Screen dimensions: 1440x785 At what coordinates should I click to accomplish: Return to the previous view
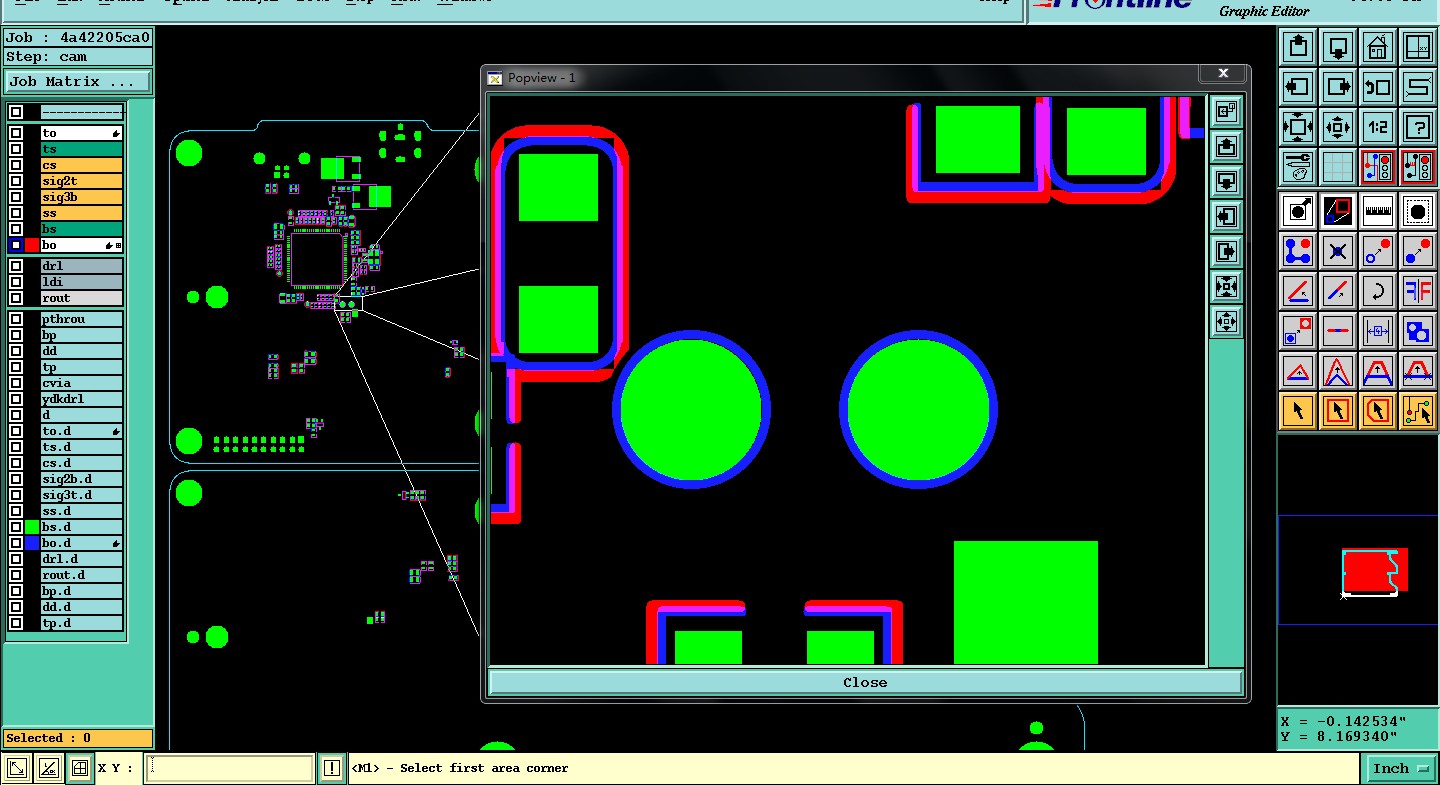(1378, 86)
